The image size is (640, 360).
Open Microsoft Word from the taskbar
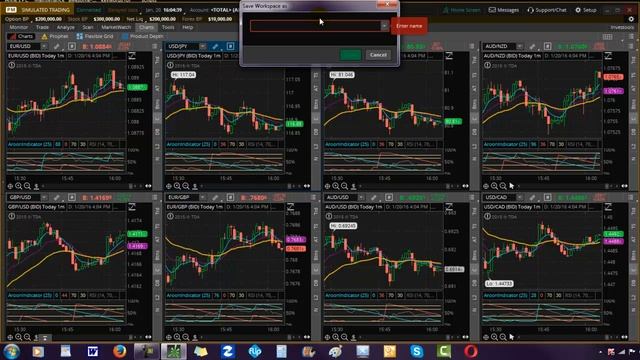93,351
